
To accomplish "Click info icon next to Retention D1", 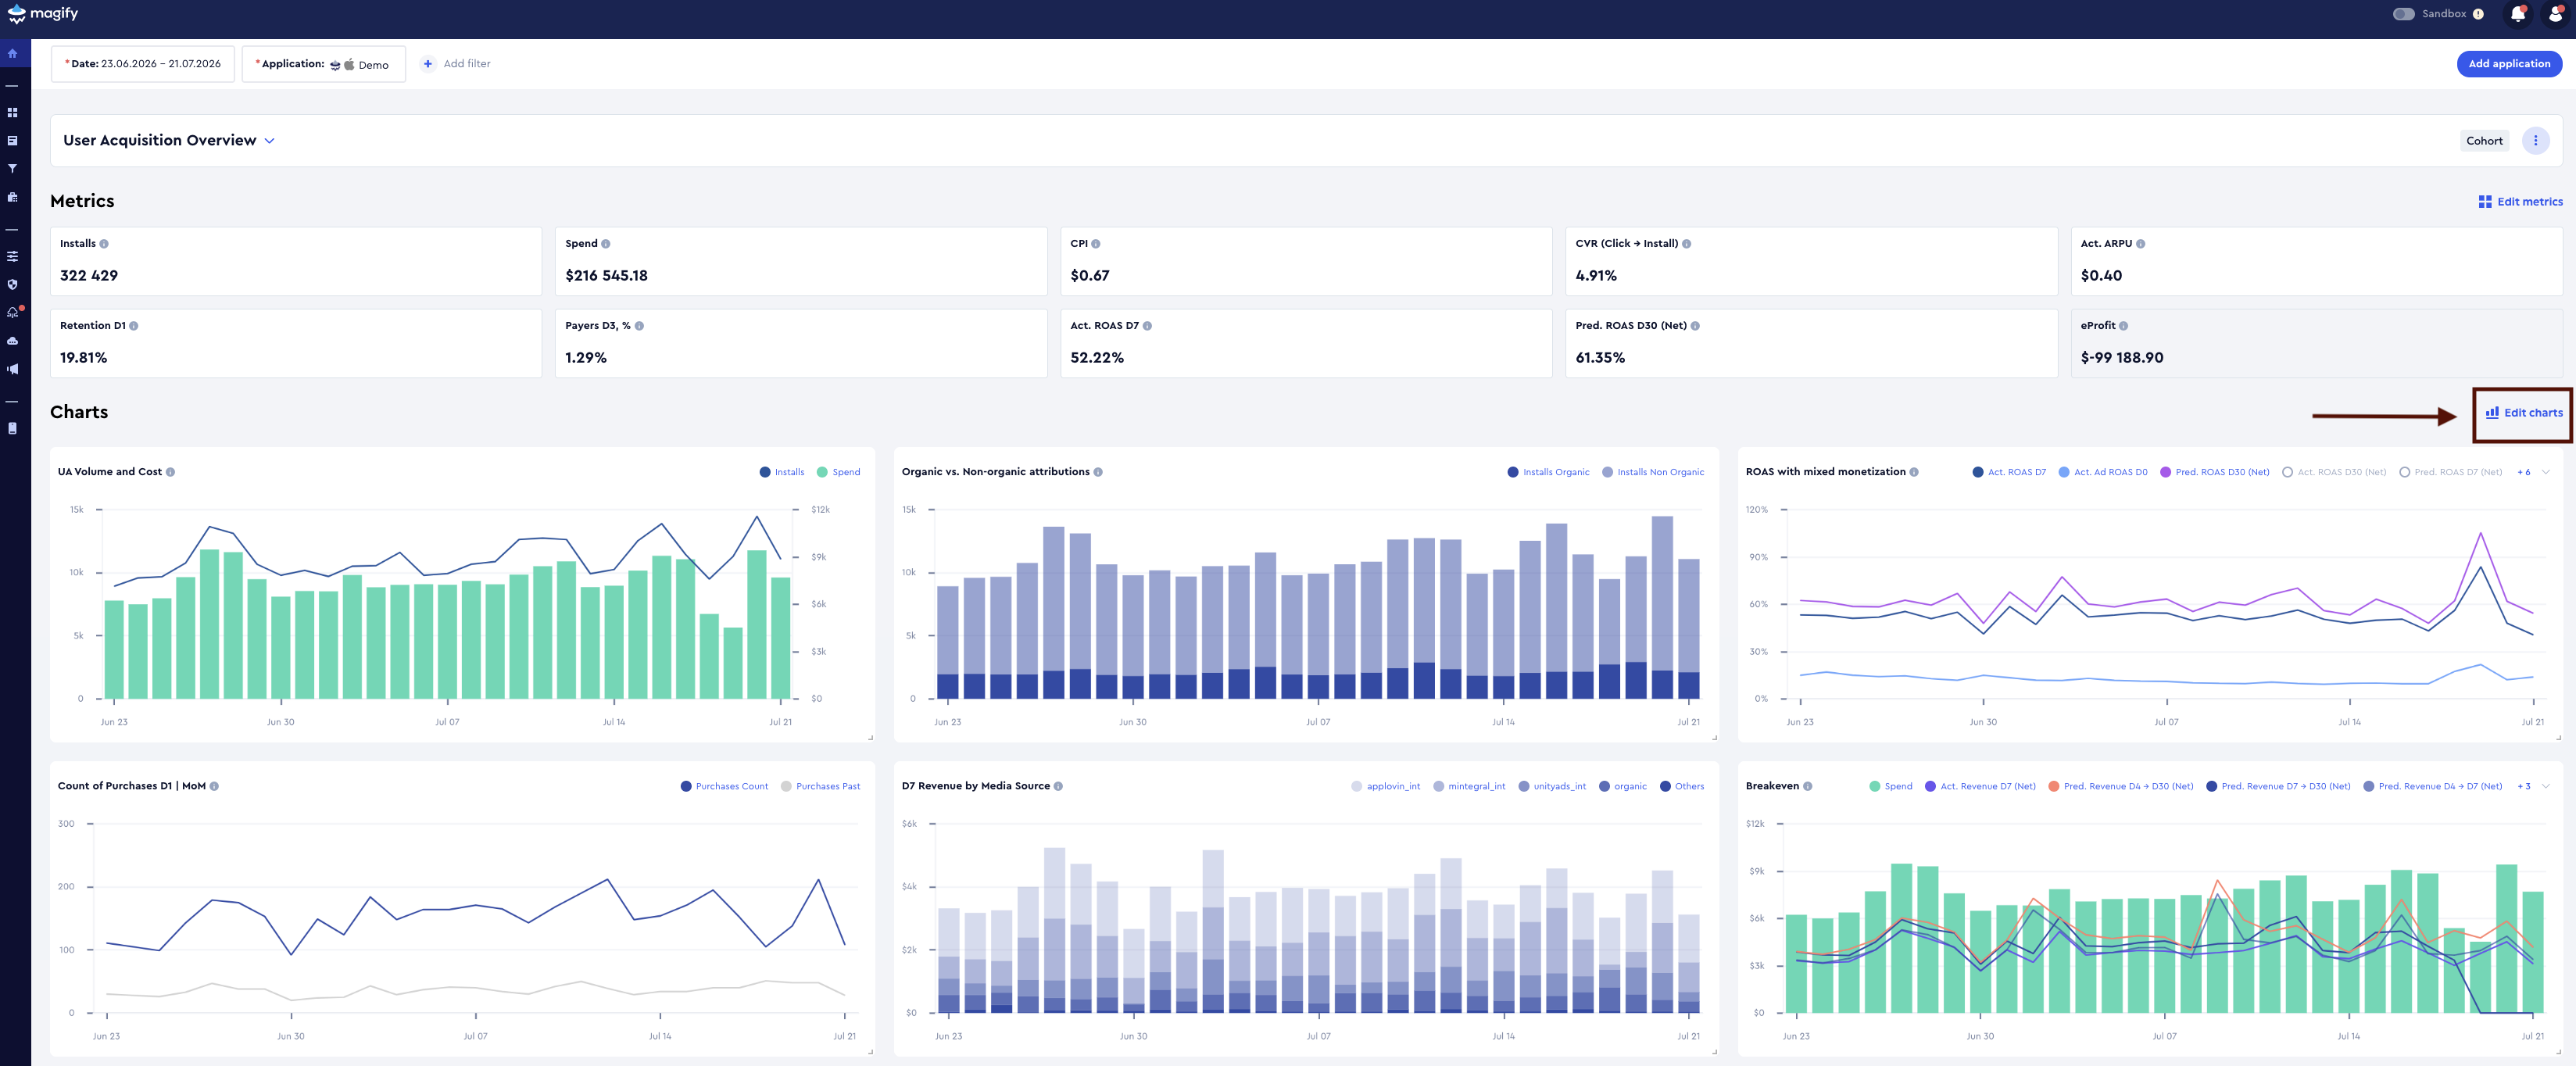I will pos(134,326).
